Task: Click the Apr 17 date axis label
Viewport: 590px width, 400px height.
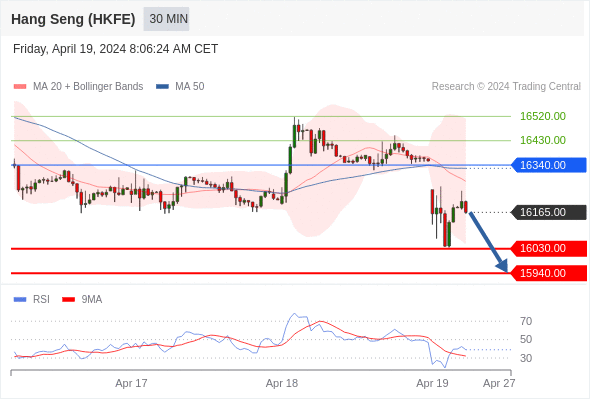Action: (131, 383)
